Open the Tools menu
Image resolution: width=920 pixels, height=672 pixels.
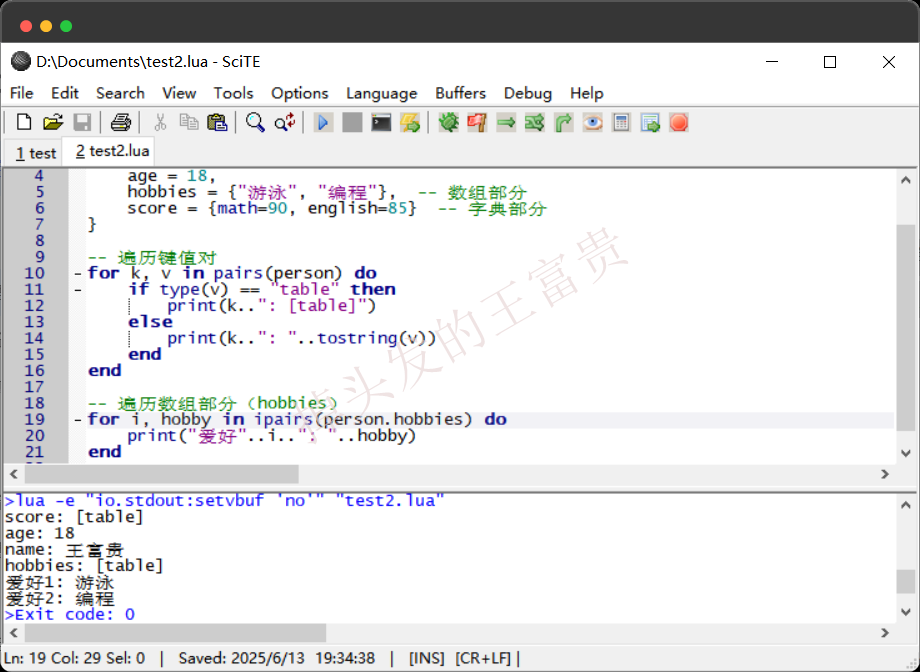click(234, 93)
